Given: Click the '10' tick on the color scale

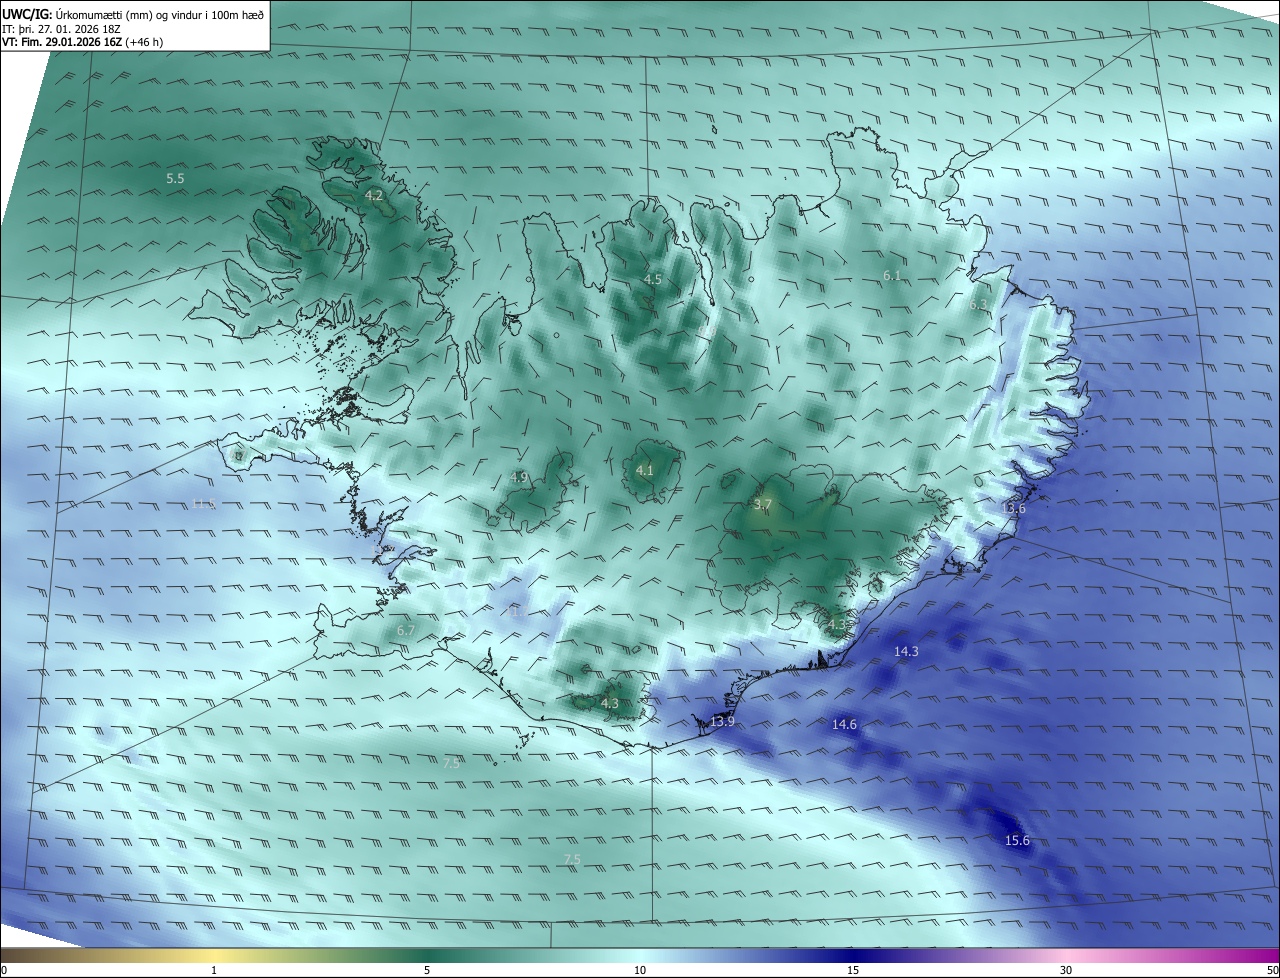Looking at the screenshot, I should coord(640,970).
